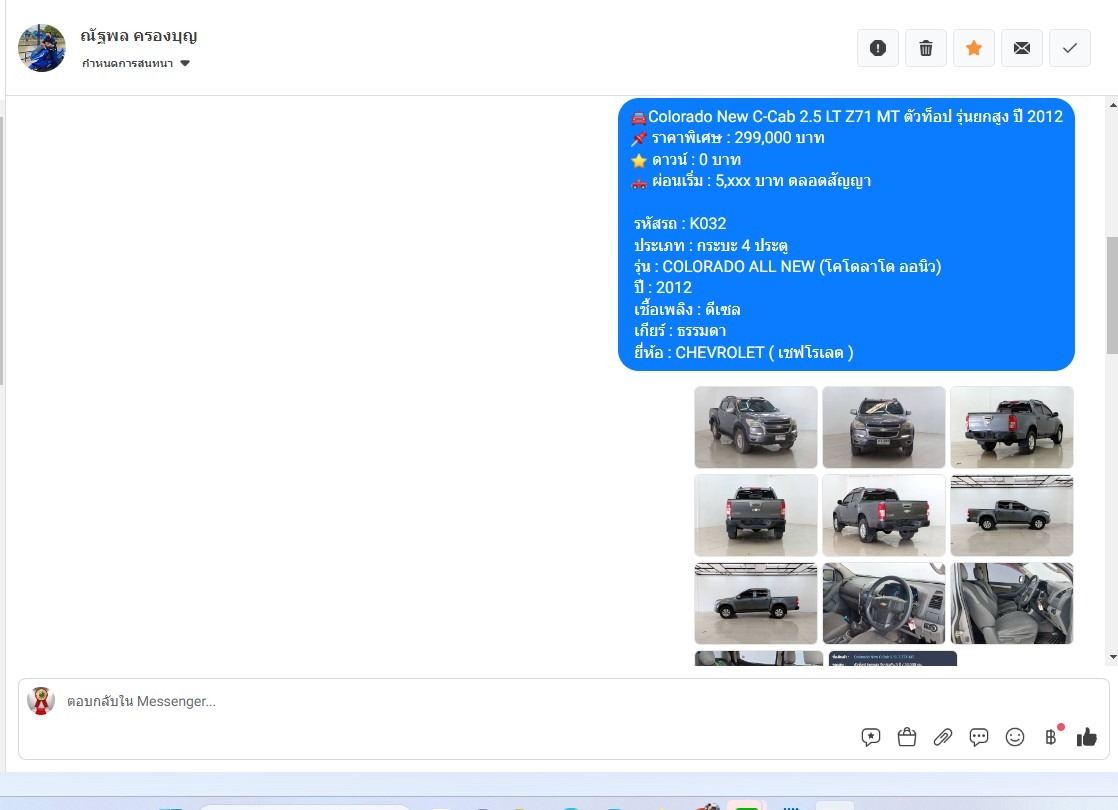The image size is (1118, 810).
Task: Click the เชื้อเพลิง : ดีเซล line
Action: pos(687,309)
